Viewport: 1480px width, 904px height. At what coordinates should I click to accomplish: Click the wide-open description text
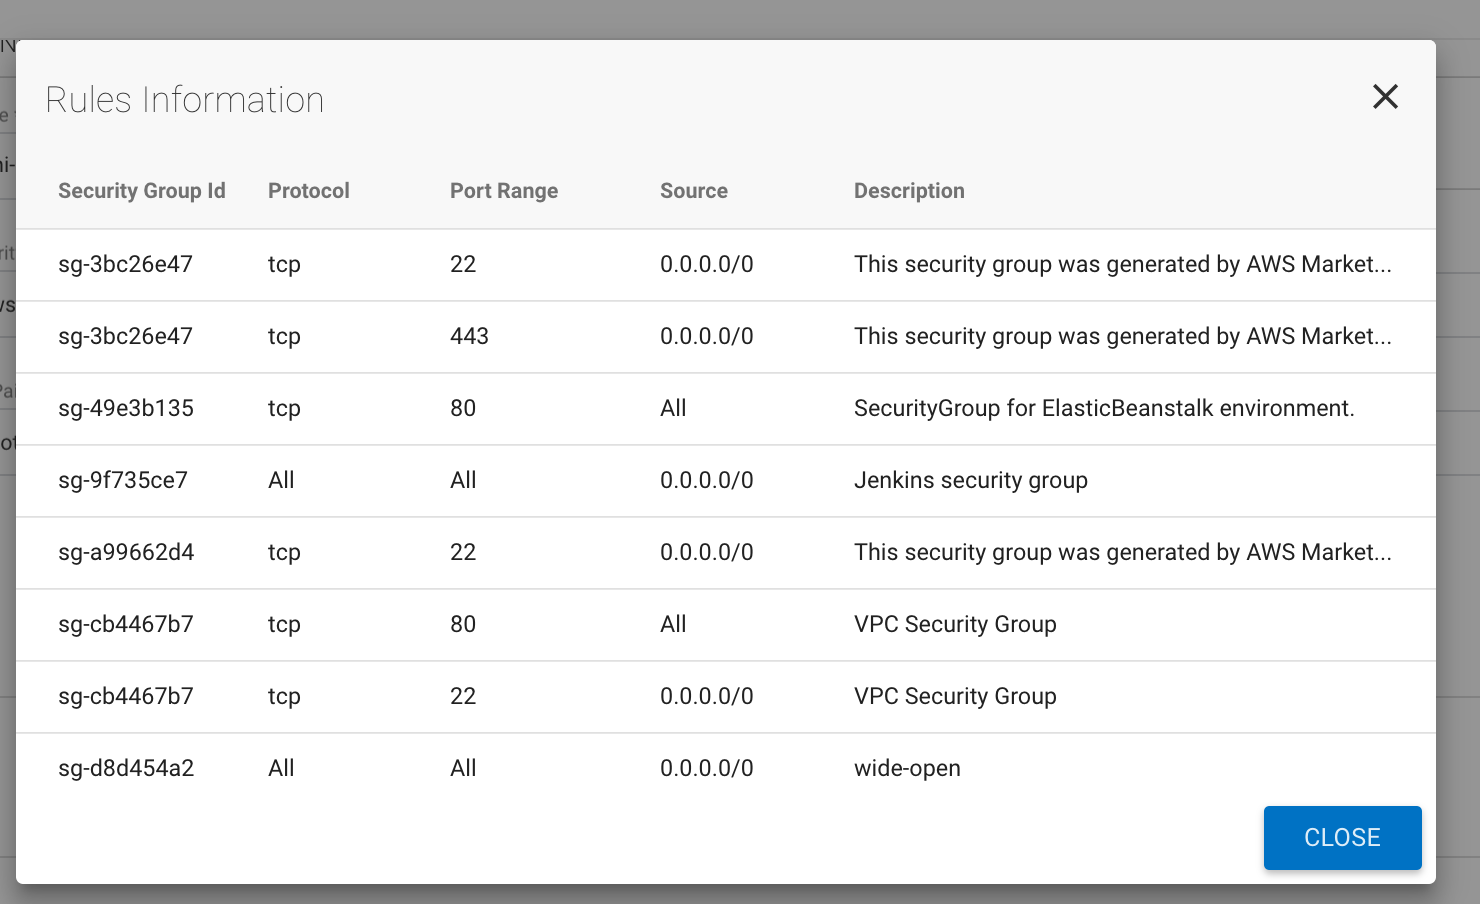pyautogui.click(x=907, y=768)
